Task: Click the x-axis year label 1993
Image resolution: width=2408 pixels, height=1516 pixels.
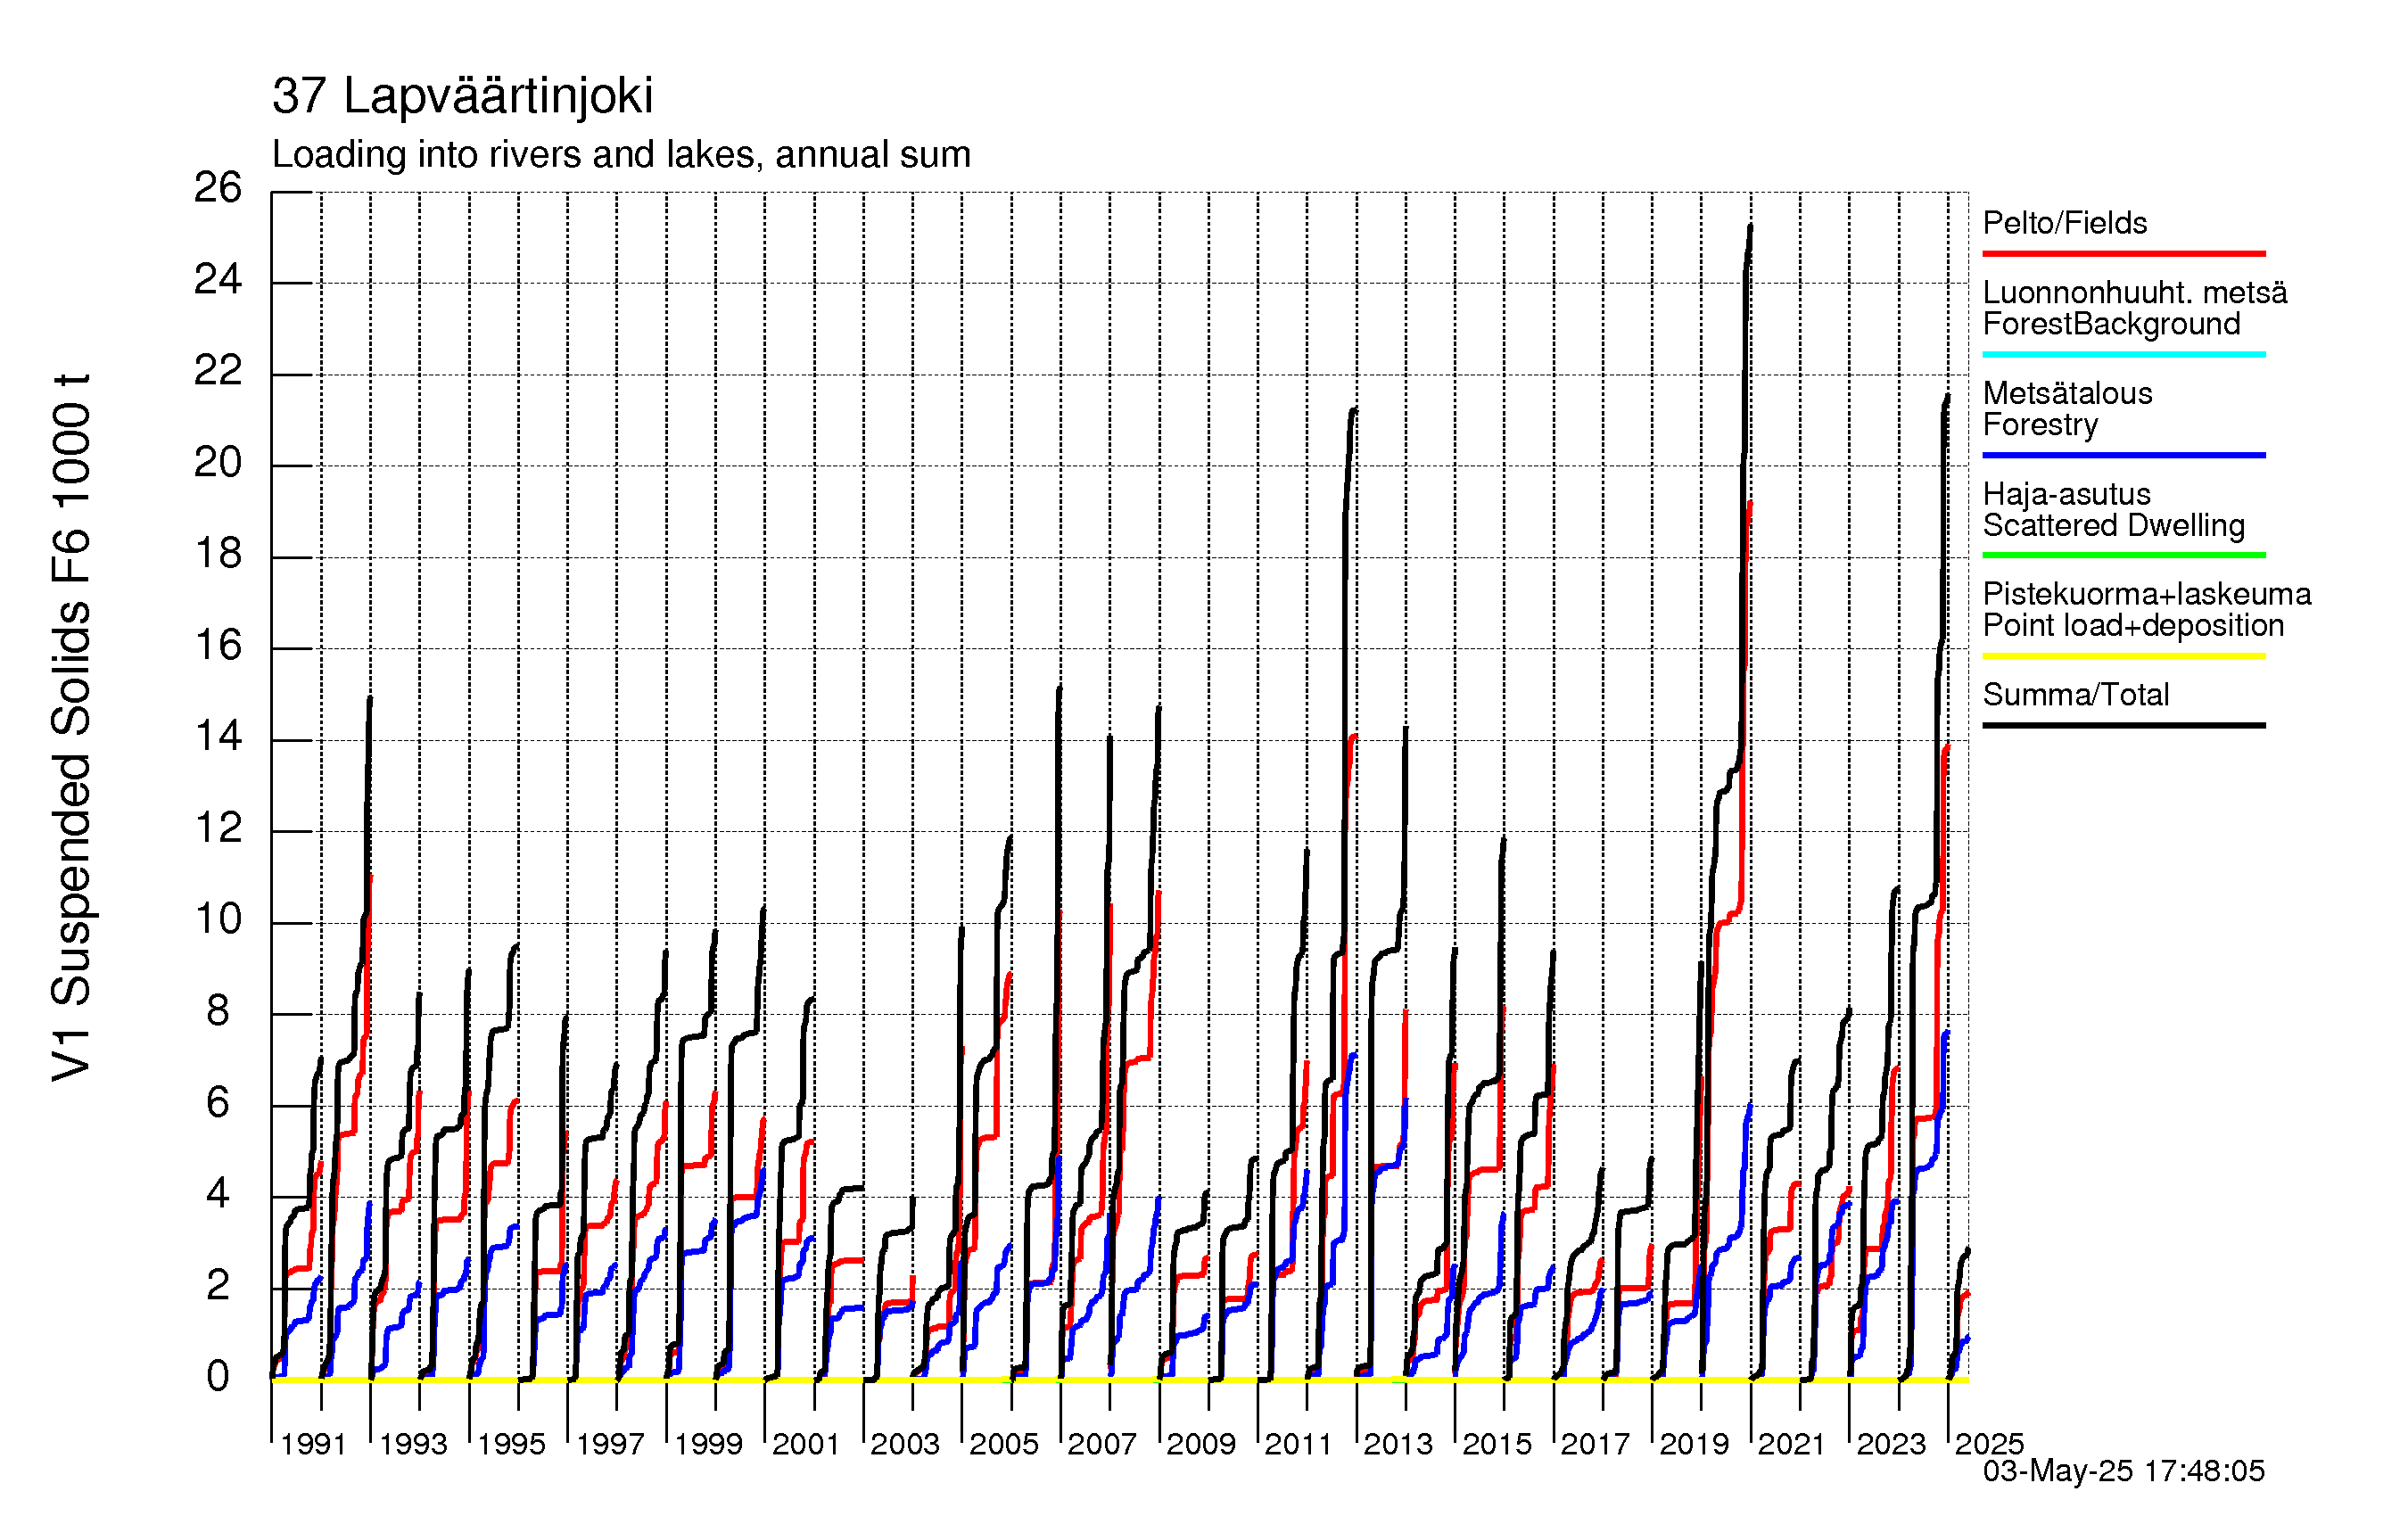Action: coord(413,1444)
